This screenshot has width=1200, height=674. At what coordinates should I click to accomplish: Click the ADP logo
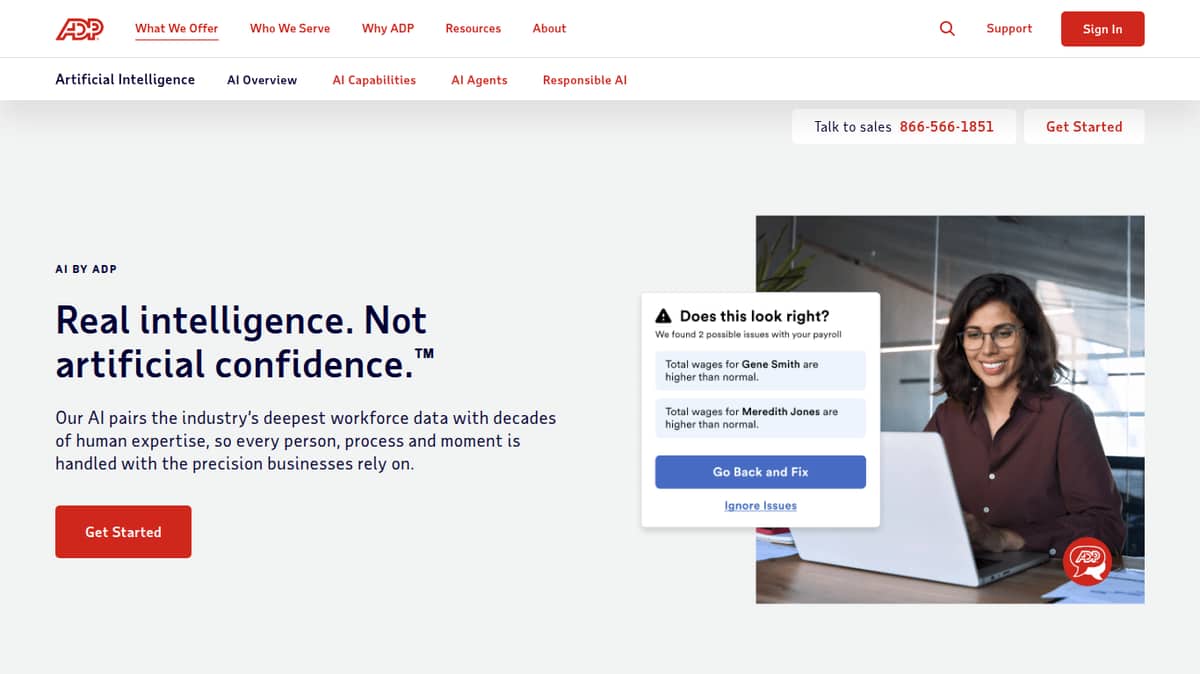tap(79, 29)
